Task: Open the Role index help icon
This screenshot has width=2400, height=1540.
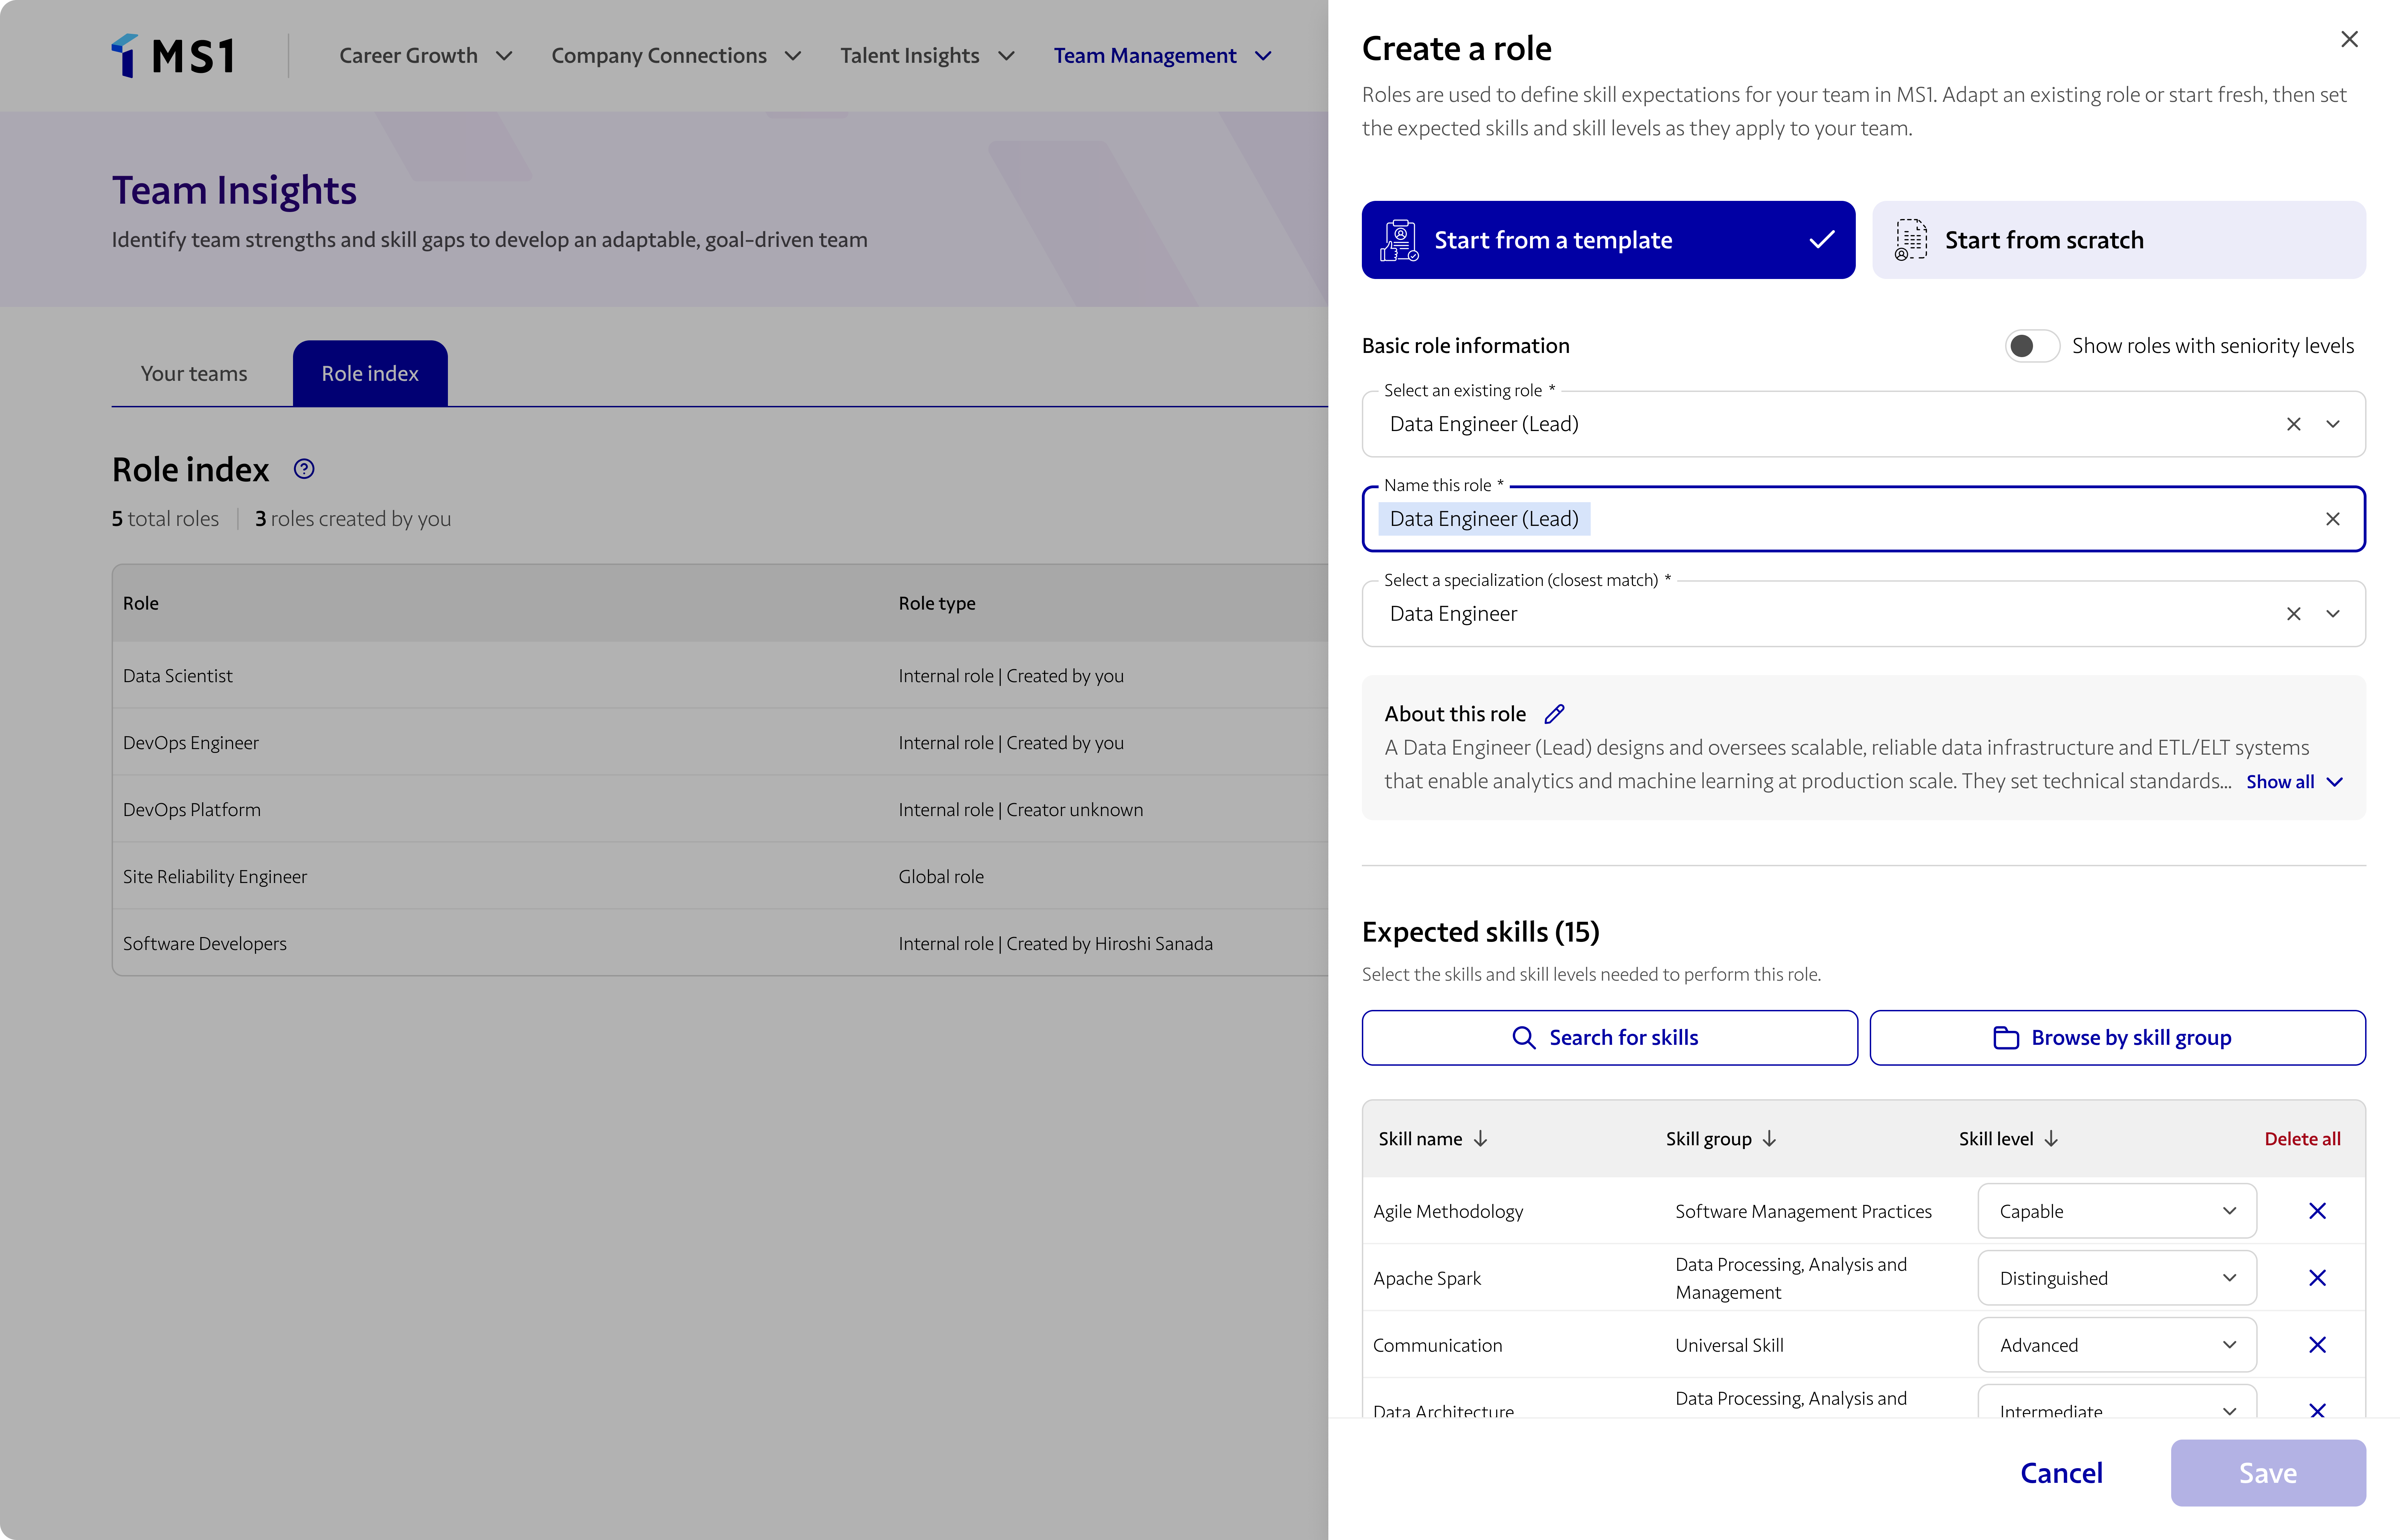Action: 304,469
